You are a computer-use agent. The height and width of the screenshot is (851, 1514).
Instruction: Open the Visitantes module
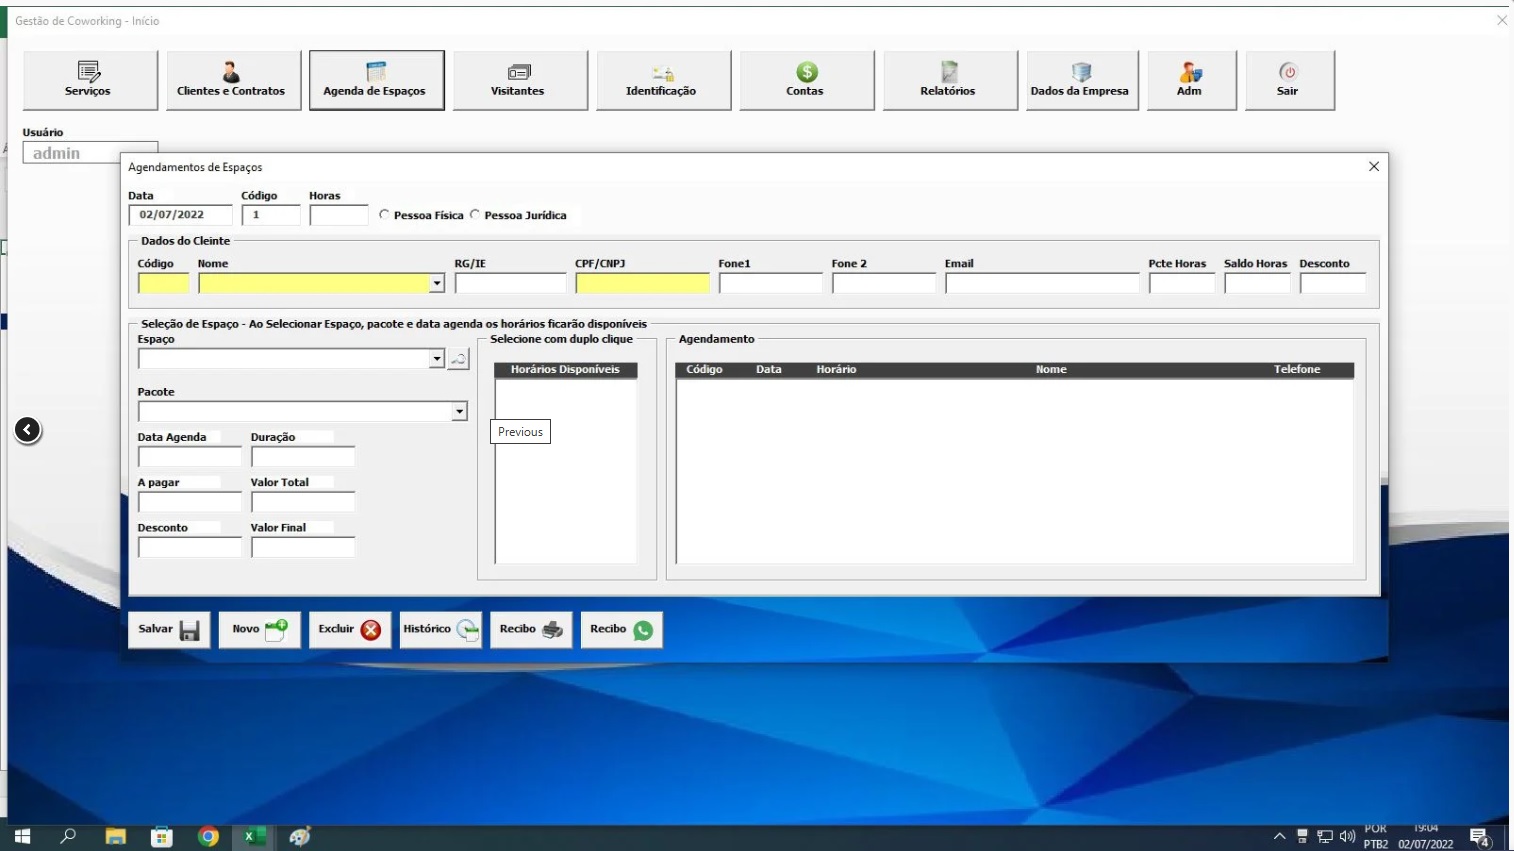(x=520, y=80)
